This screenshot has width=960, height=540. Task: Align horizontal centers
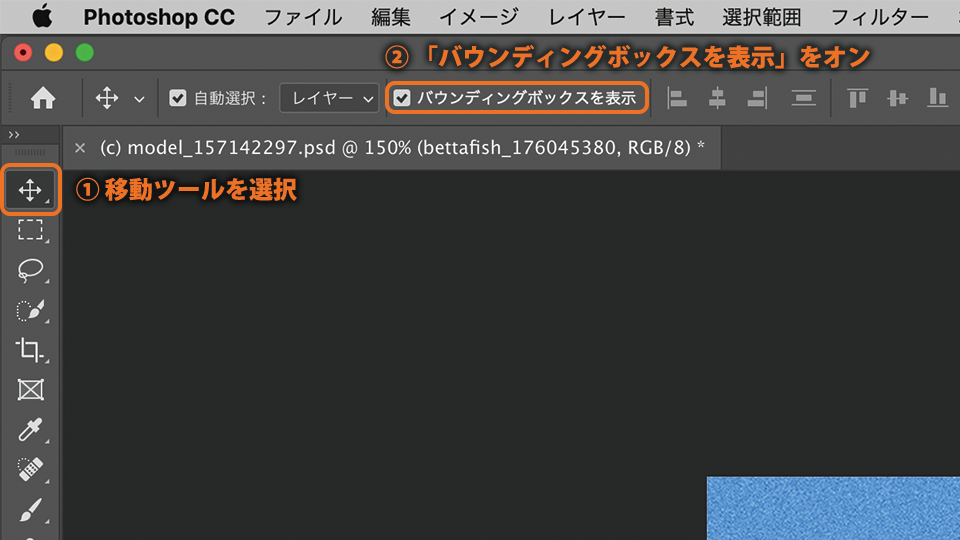[717, 98]
